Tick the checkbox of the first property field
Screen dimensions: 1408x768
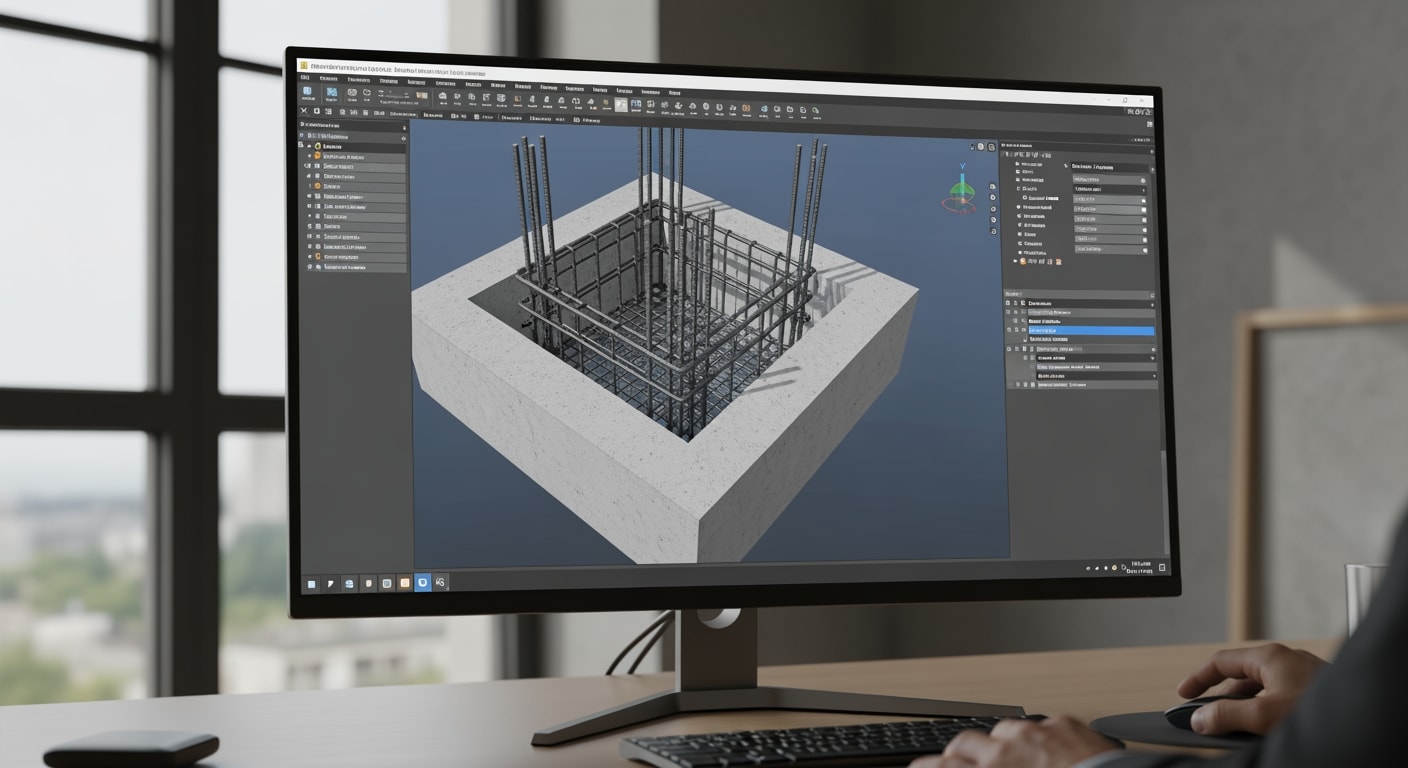click(1142, 179)
